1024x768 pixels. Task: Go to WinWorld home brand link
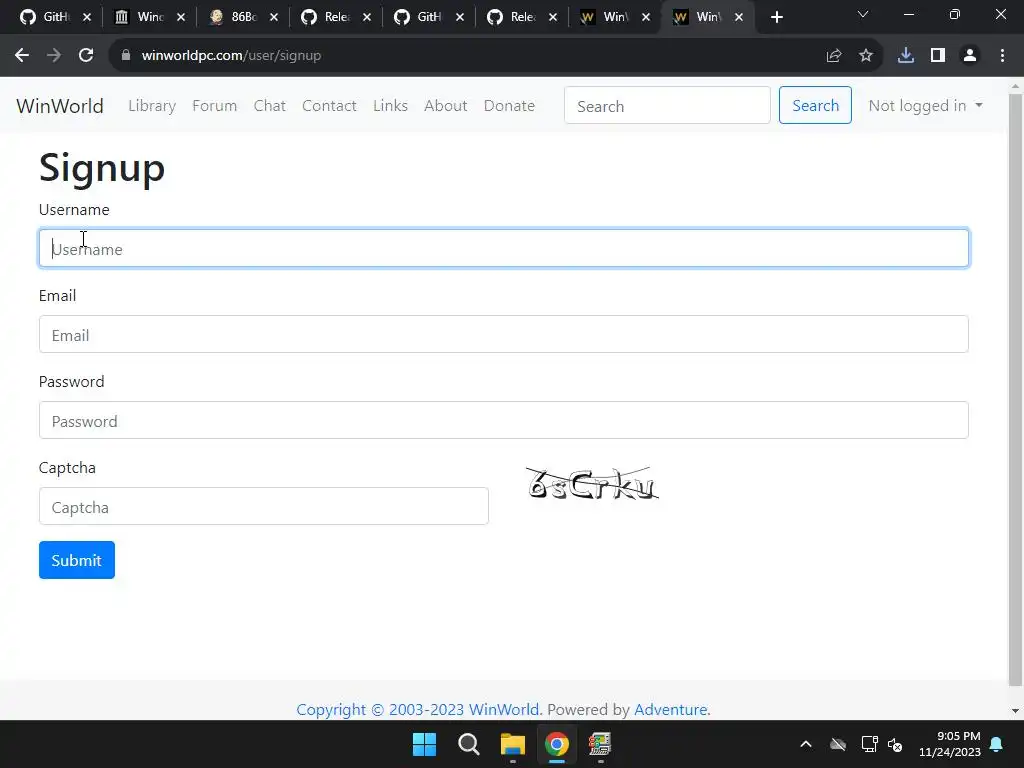[60, 106]
